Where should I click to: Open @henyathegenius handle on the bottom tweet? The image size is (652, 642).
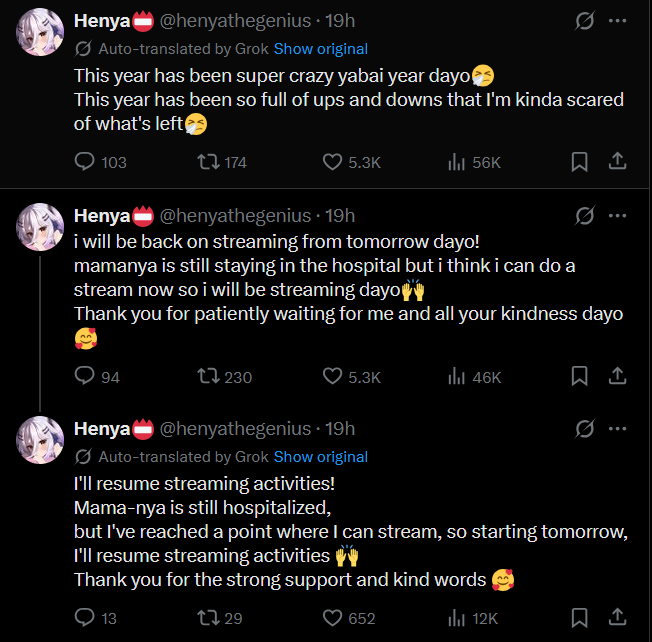(x=235, y=429)
